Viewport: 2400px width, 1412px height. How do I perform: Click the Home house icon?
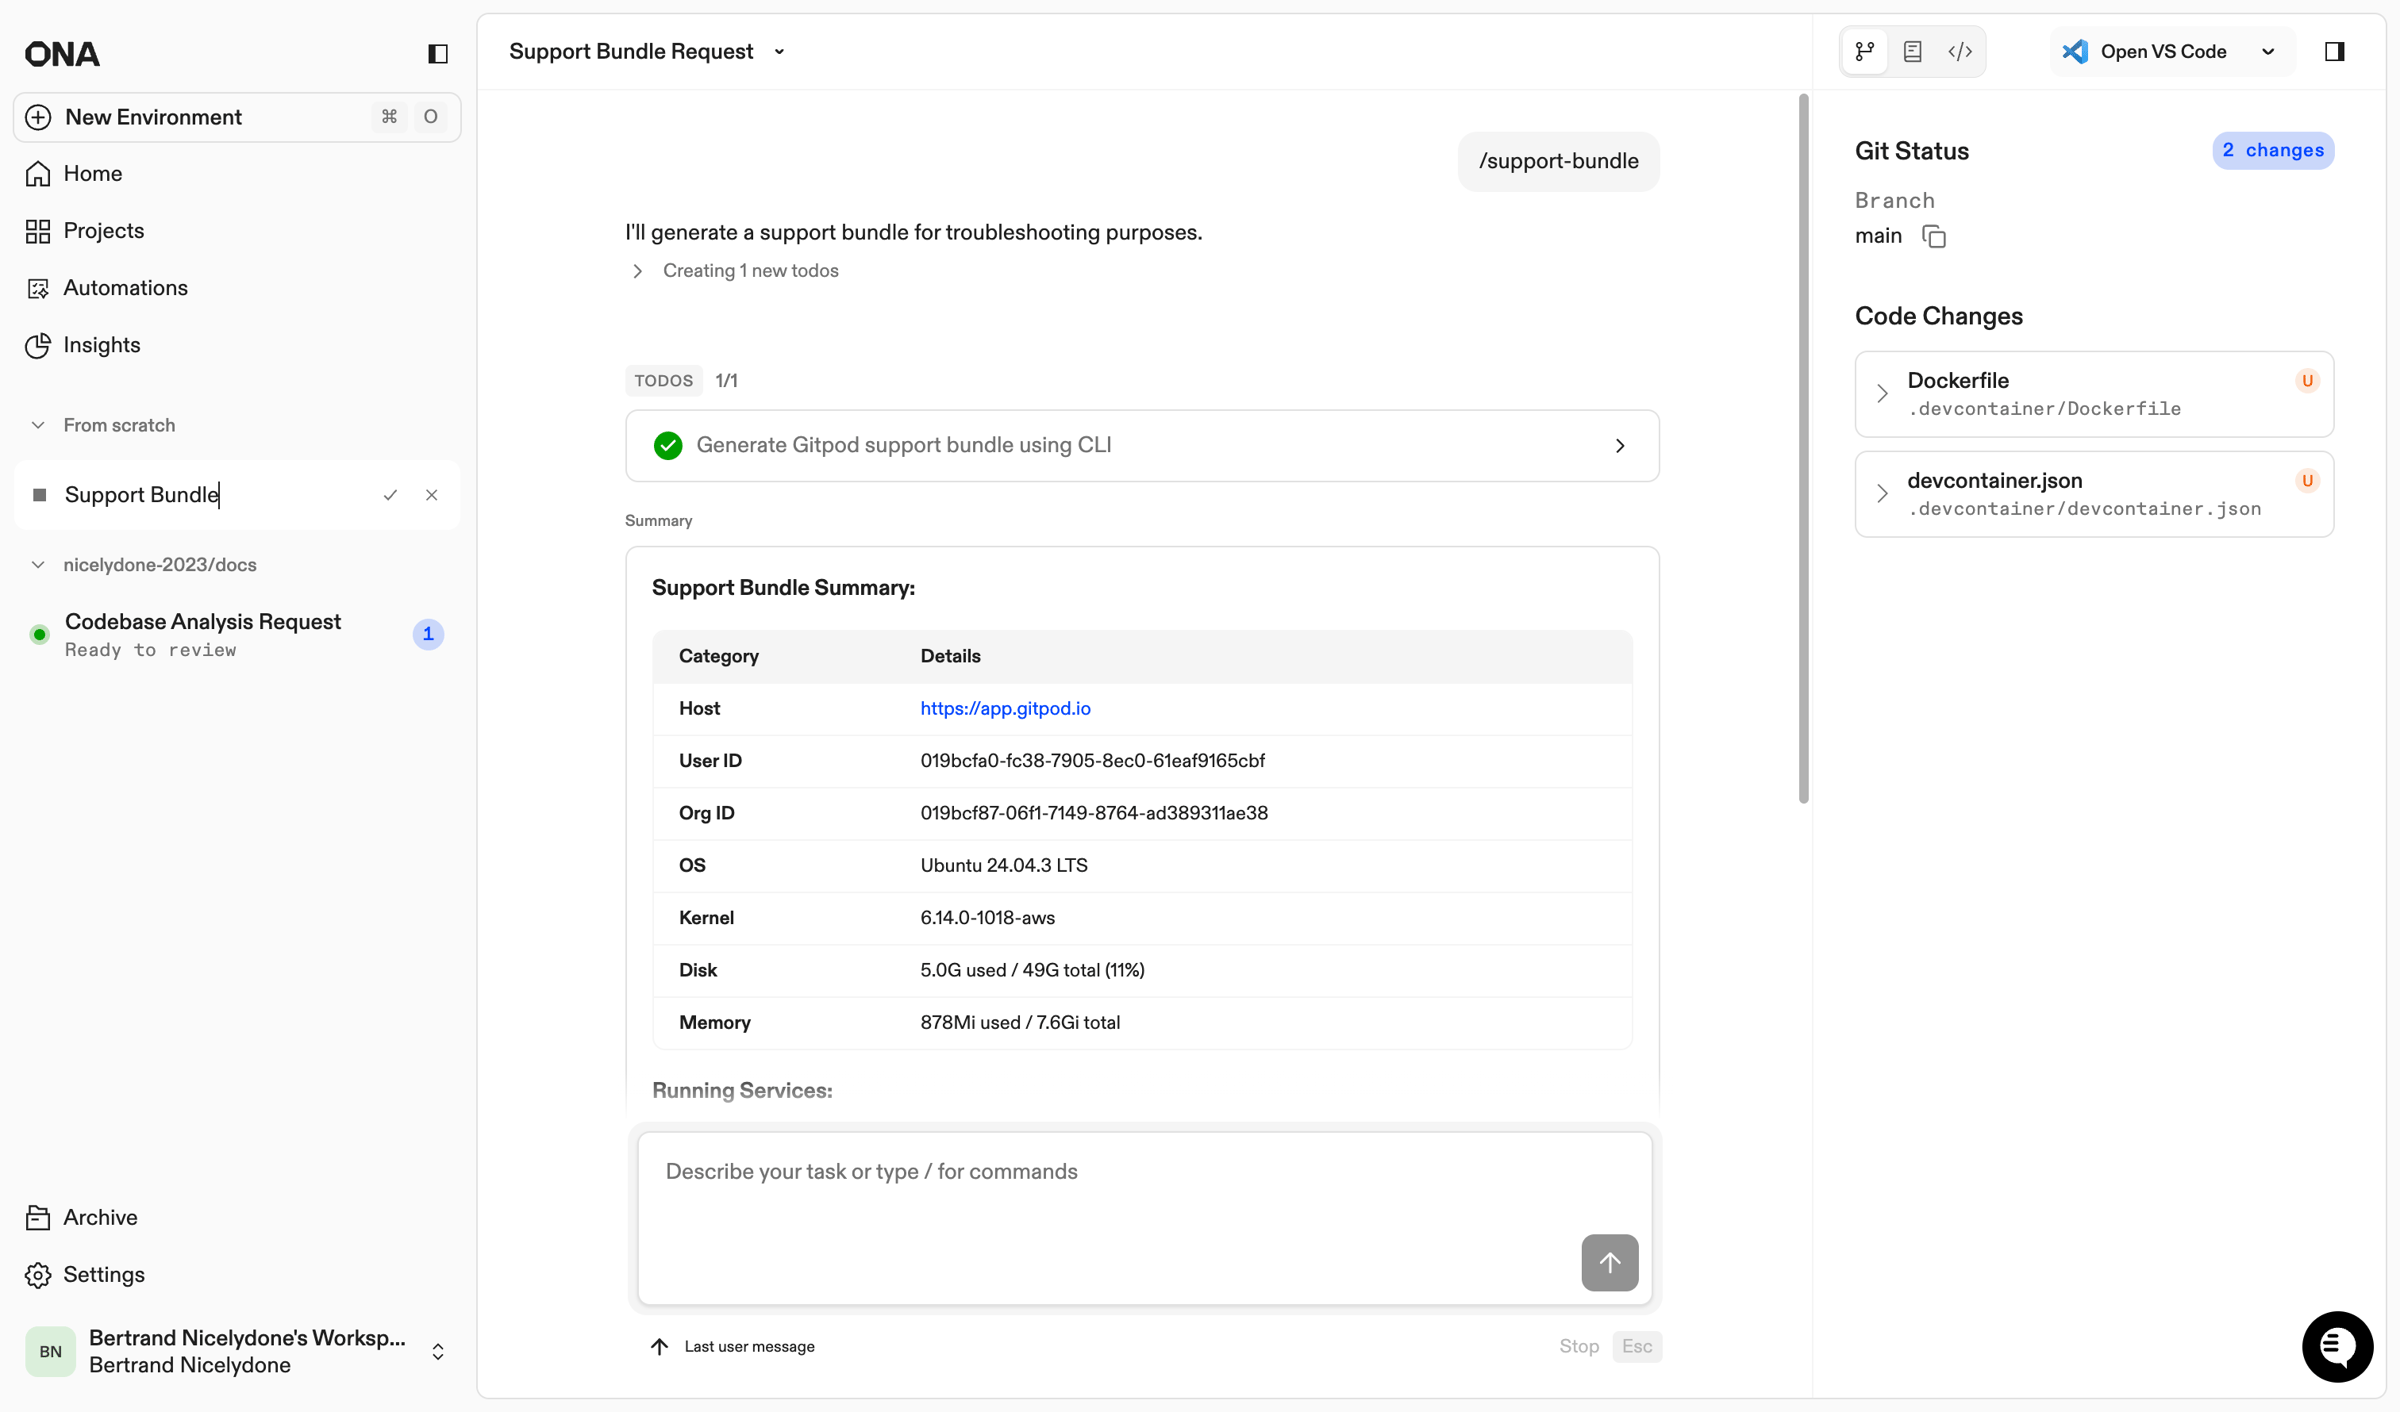tap(38, 174)
